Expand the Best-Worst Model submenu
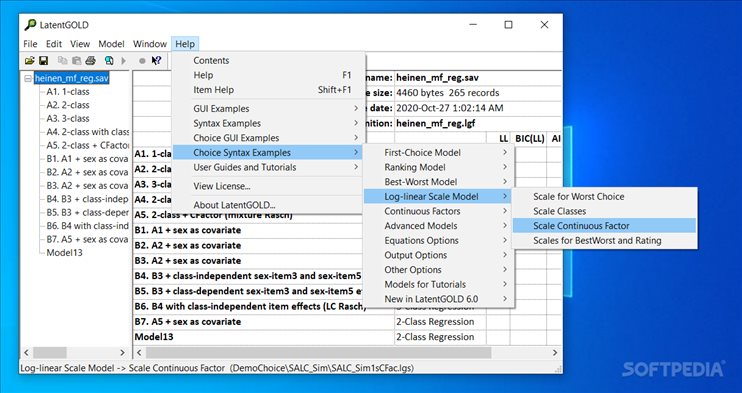Screen dimensions: 742x393 click(438, 182)
